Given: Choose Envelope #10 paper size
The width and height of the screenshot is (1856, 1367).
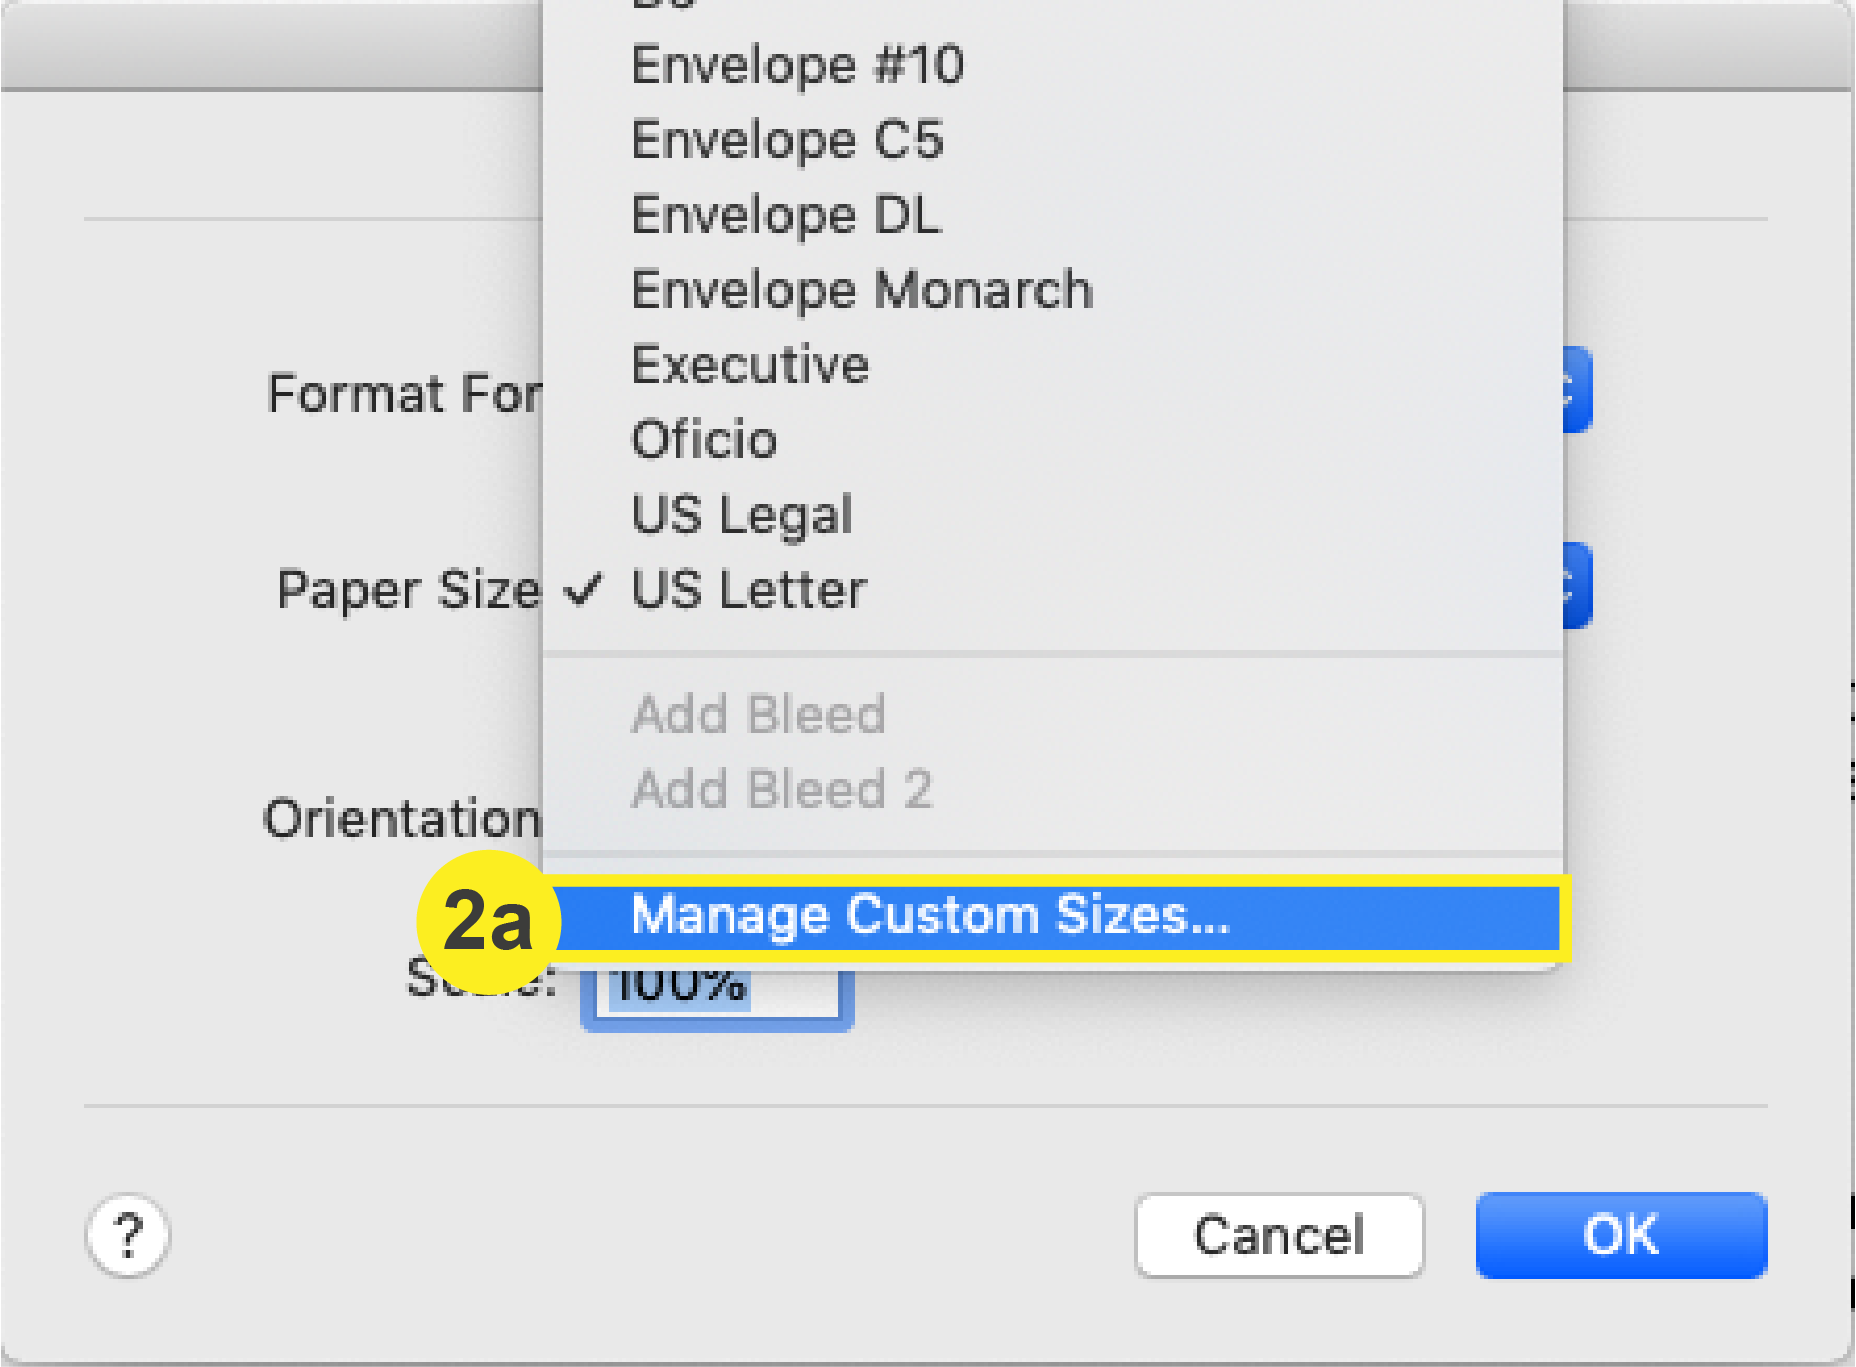Looking at the screenshot, I should (797, 65).
